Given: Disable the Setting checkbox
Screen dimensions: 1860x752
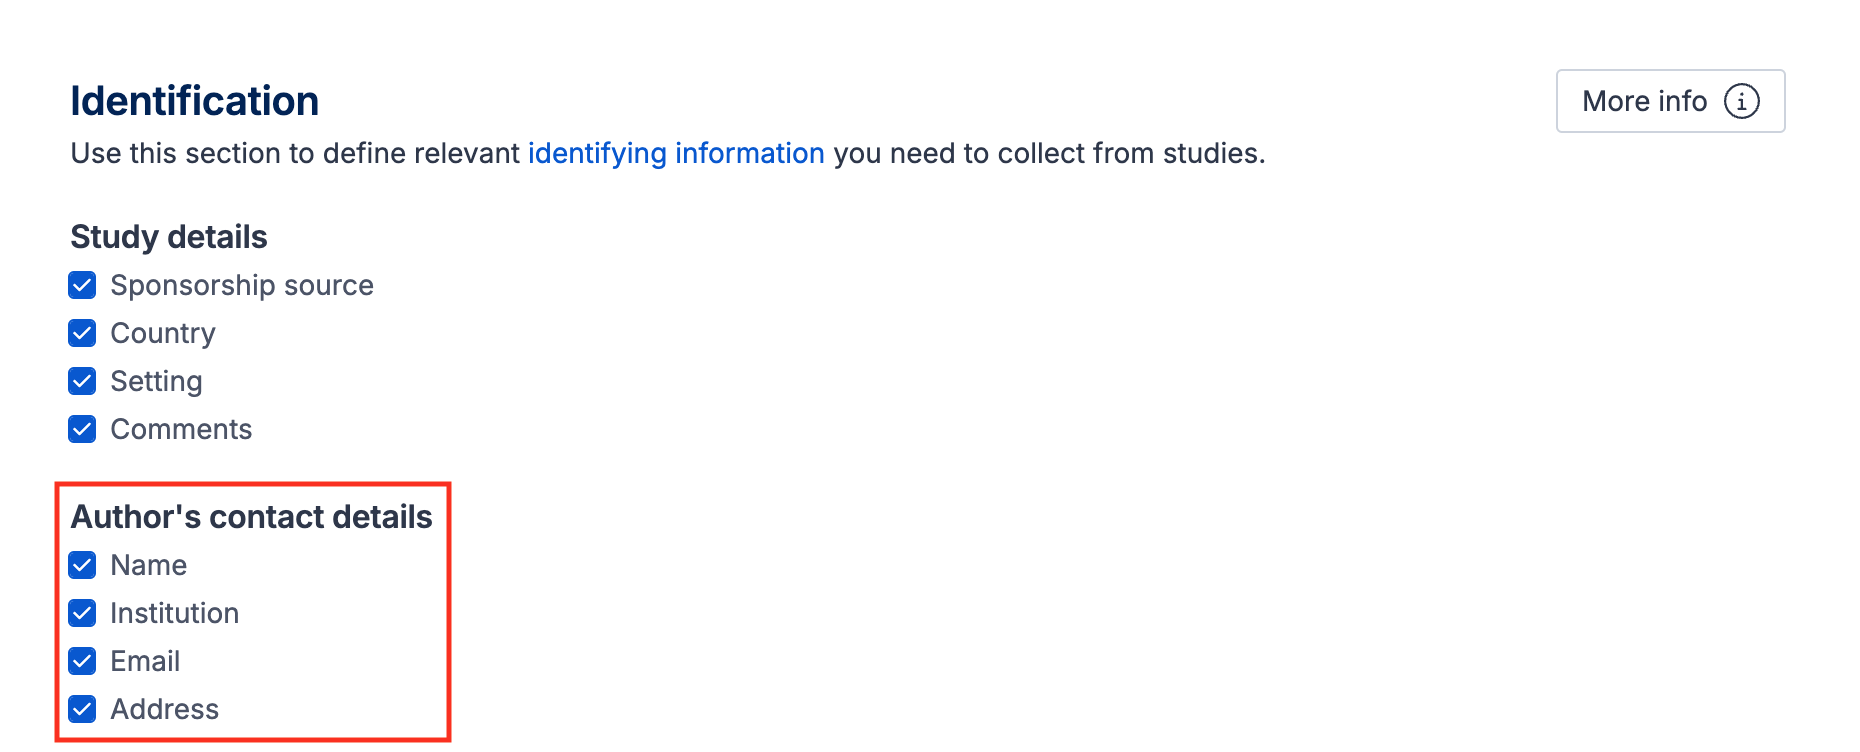Looking at the screenshot, I should 82,381.
